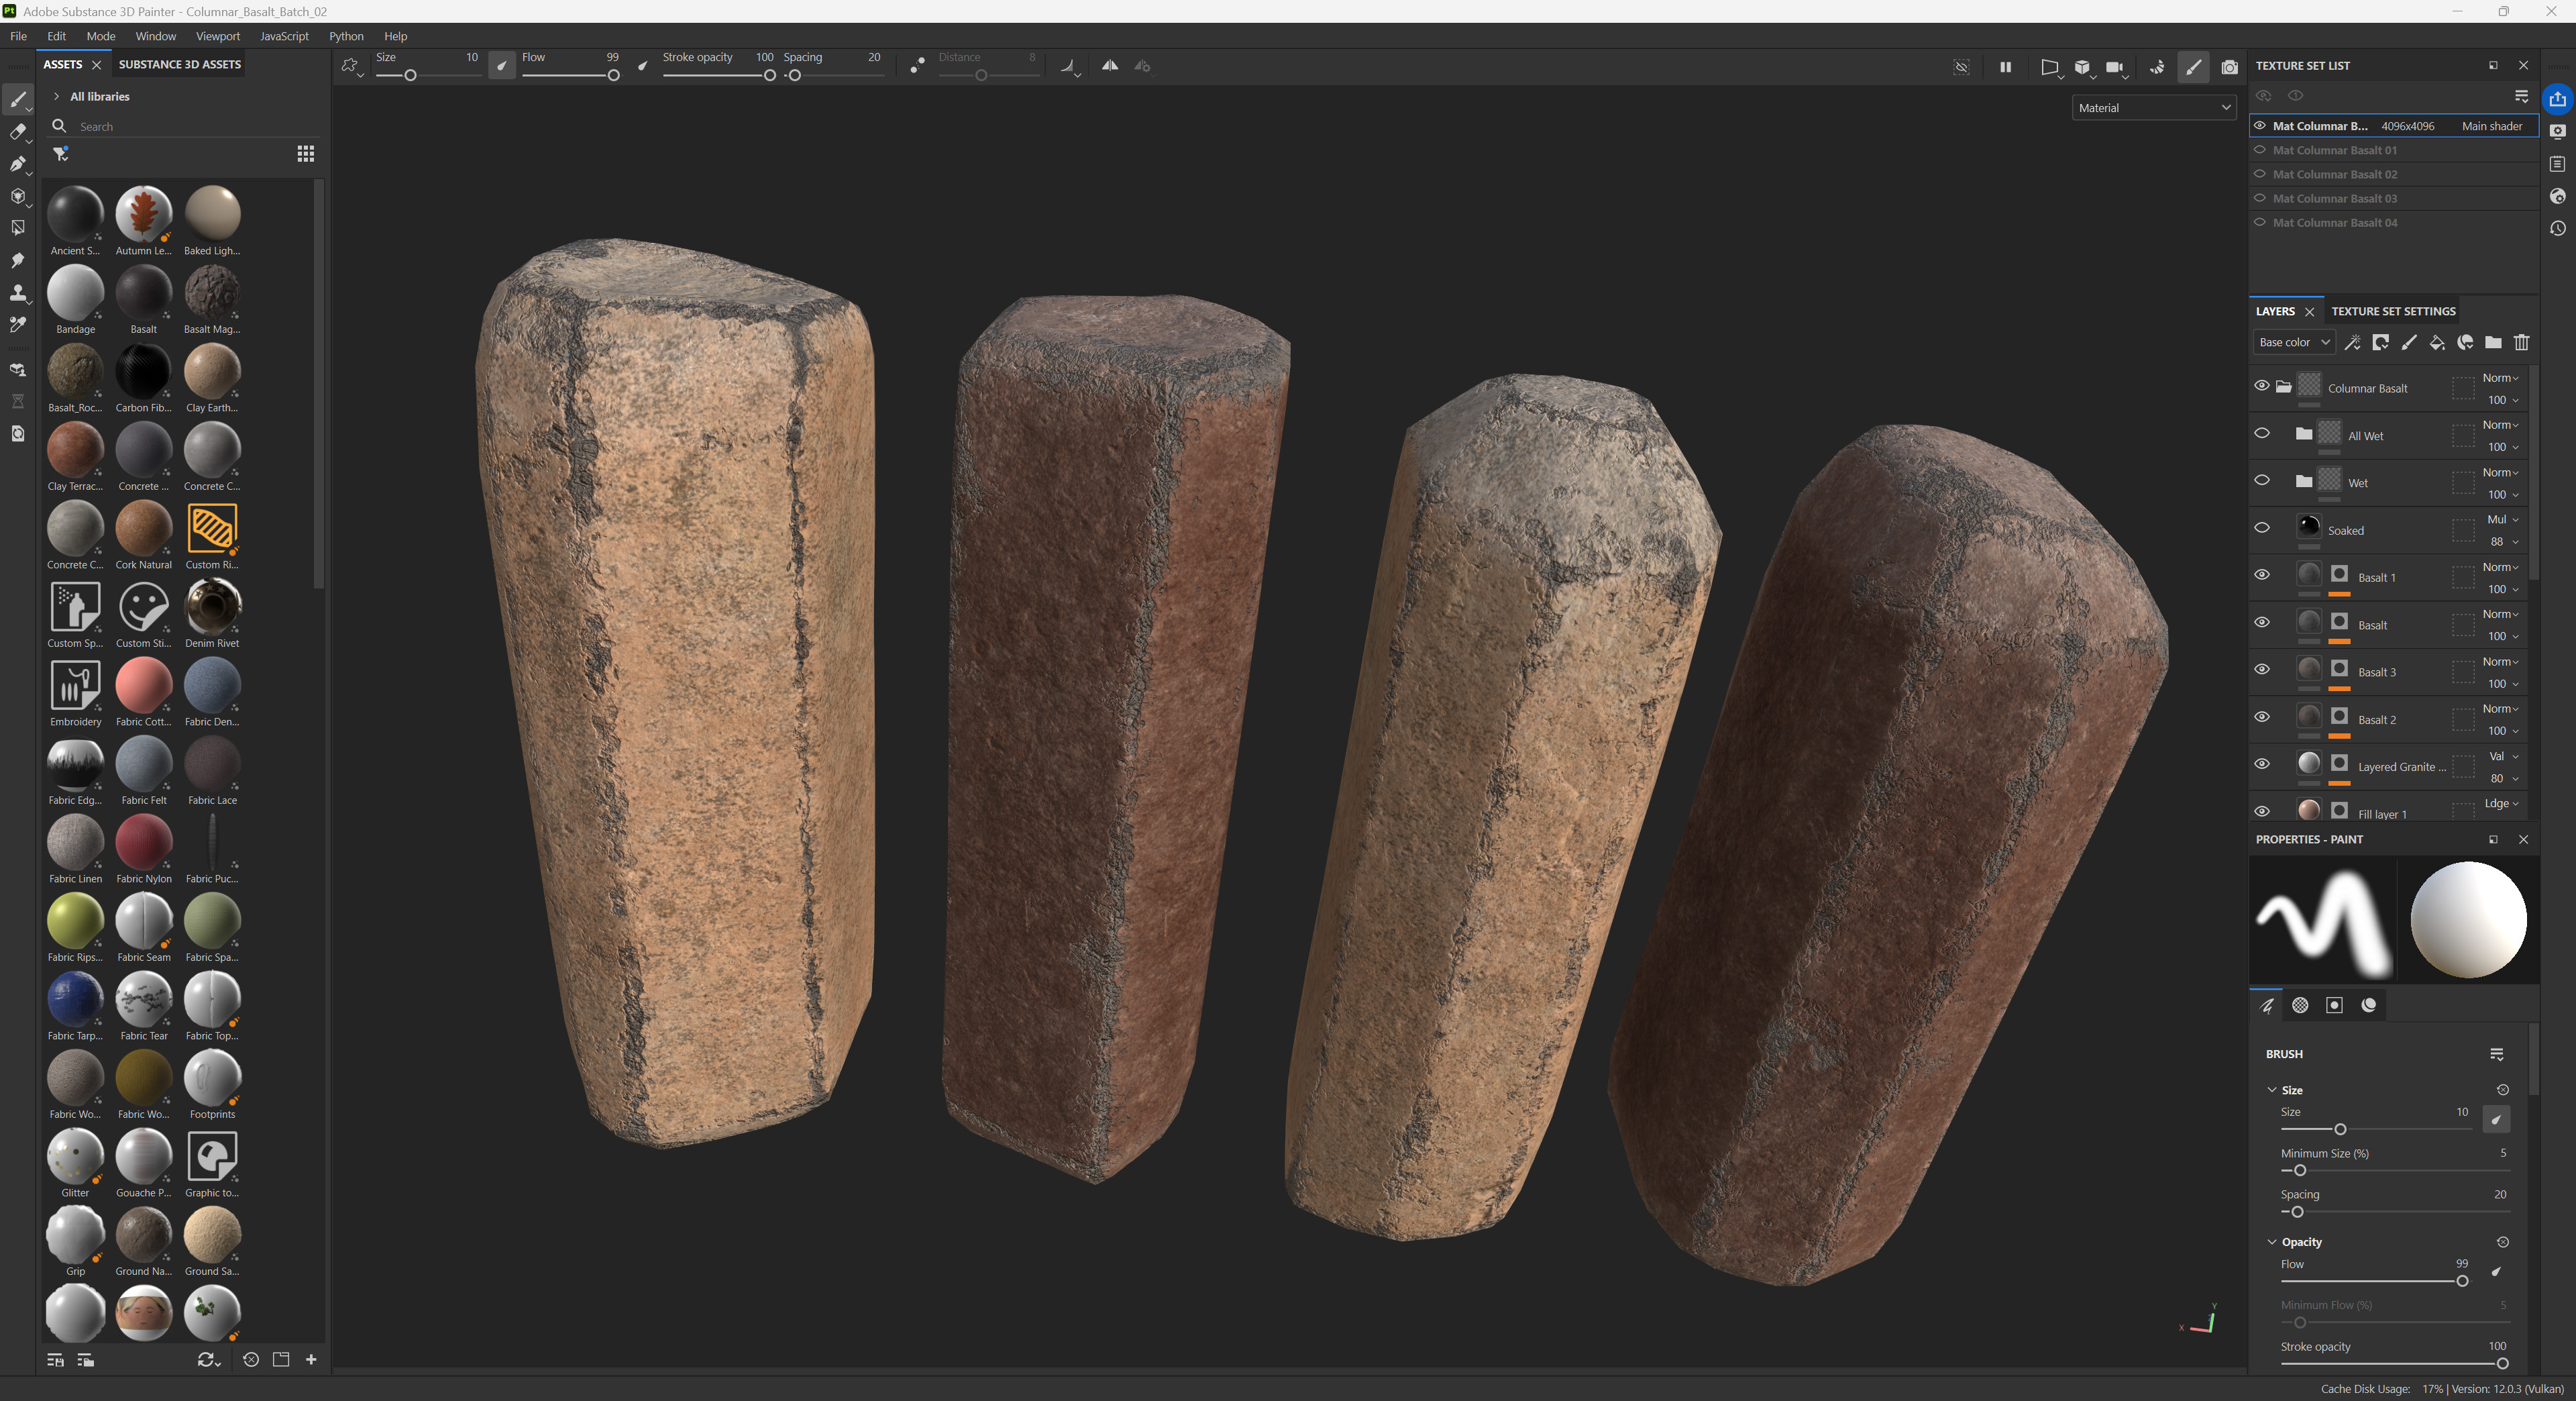Image resolution: width=2576 pixels, height=1401 pixels.
Task: Open the filter assets funnel icon
Action: 61,154
